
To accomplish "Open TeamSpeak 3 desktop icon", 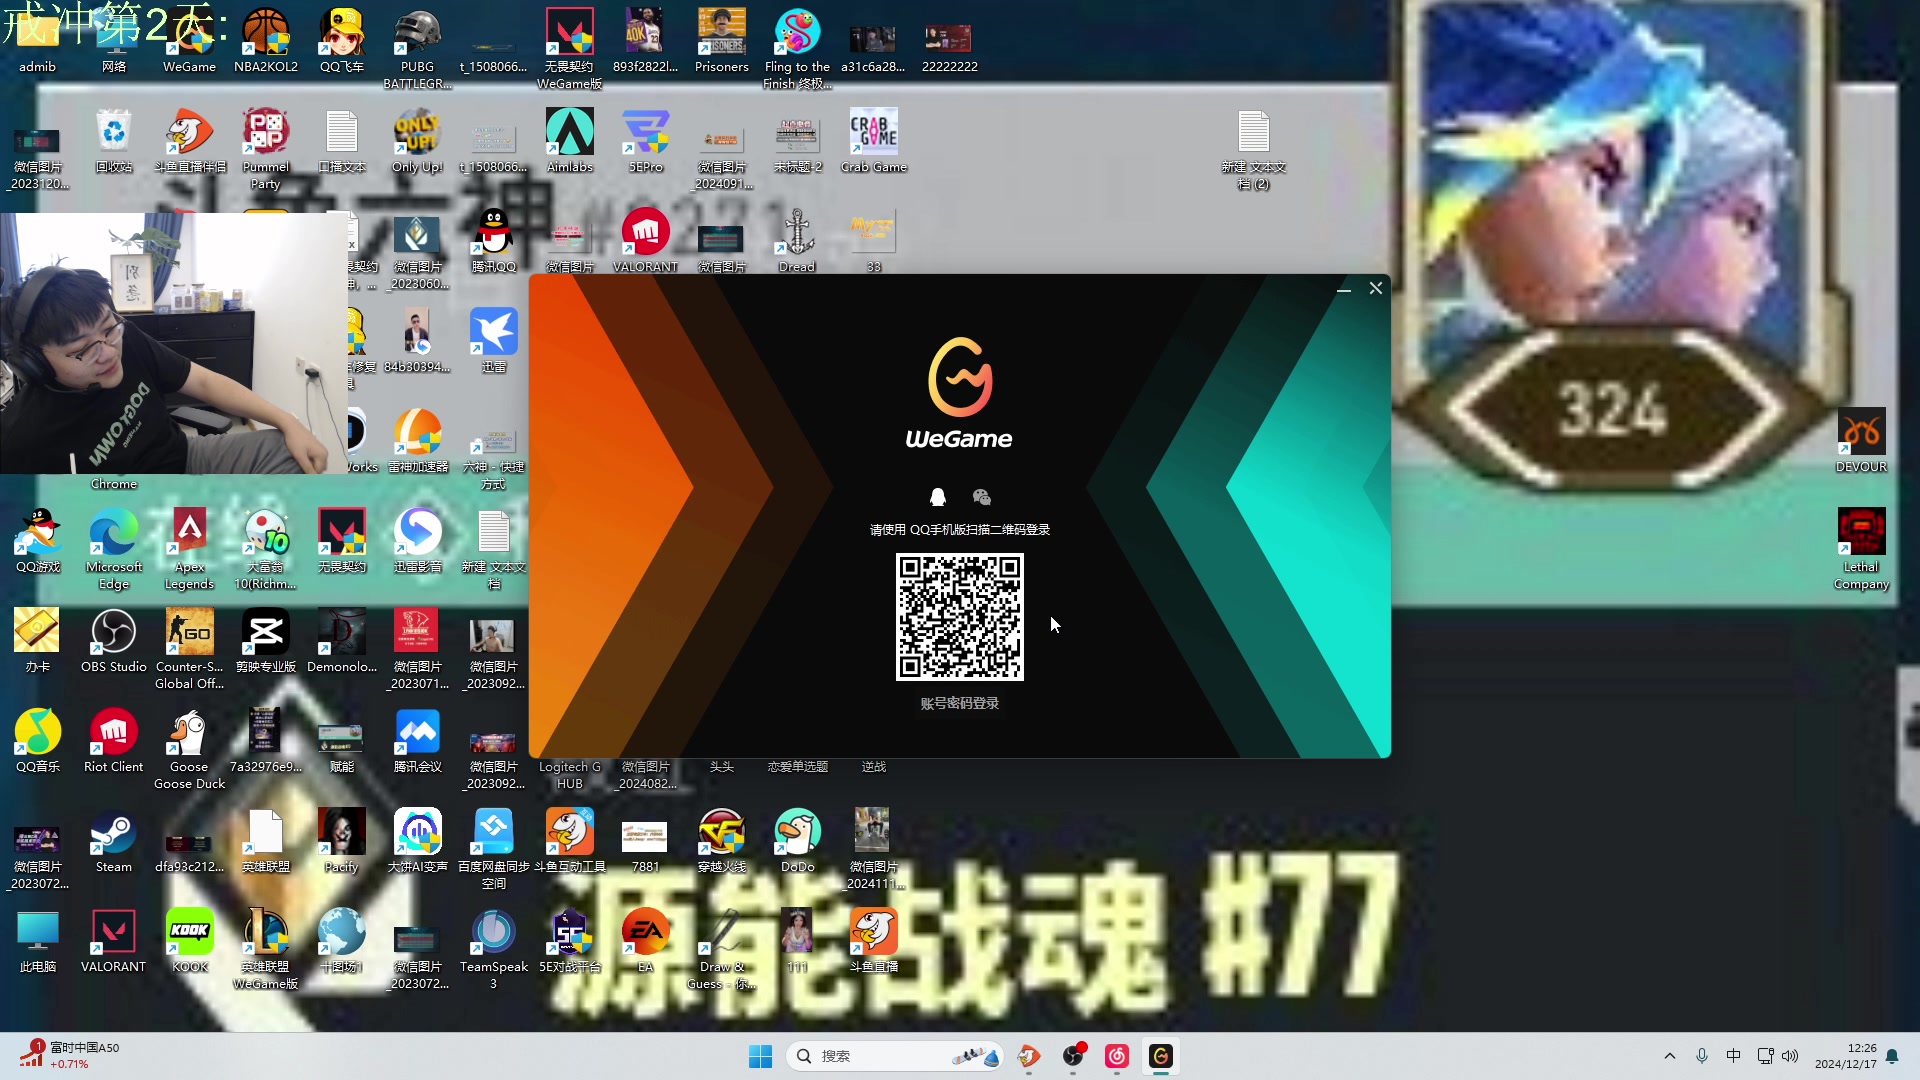I will (494, 948).
